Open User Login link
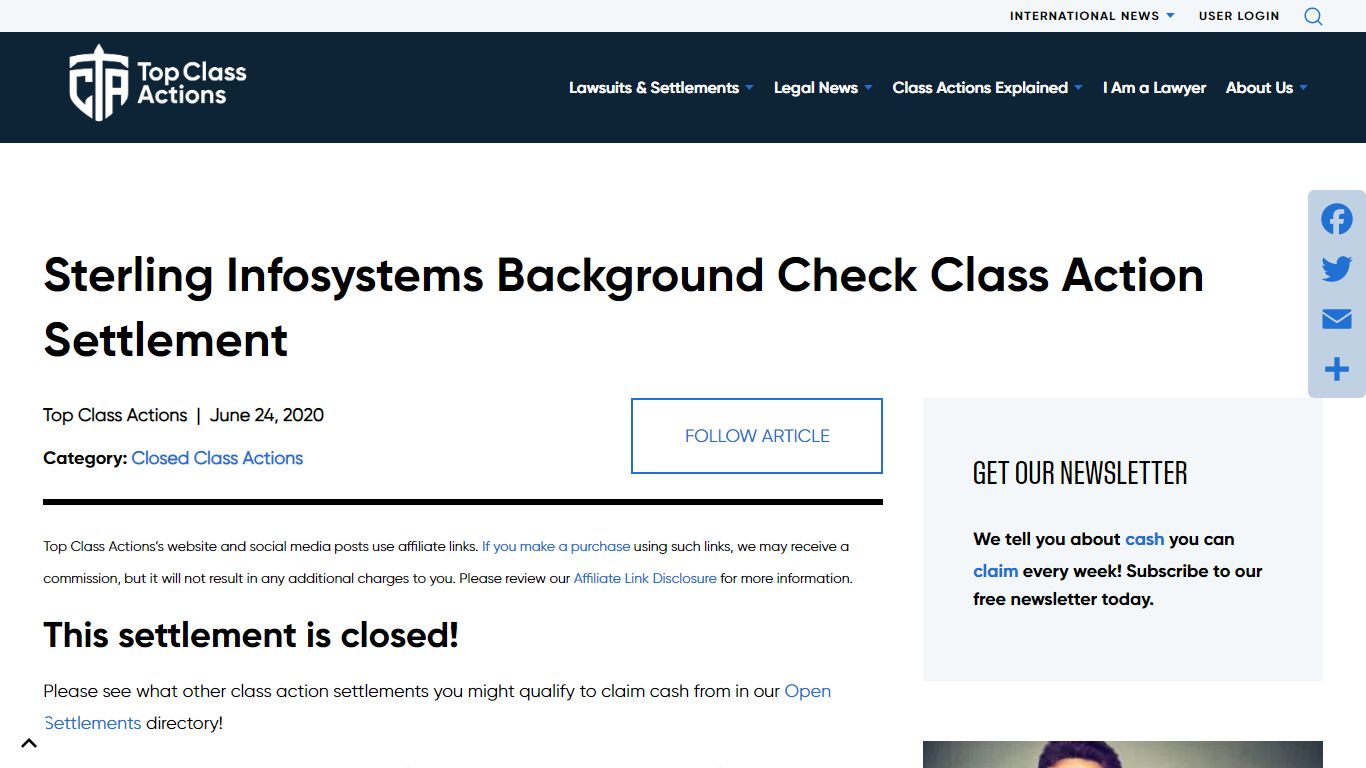 tap(1239, 16)
